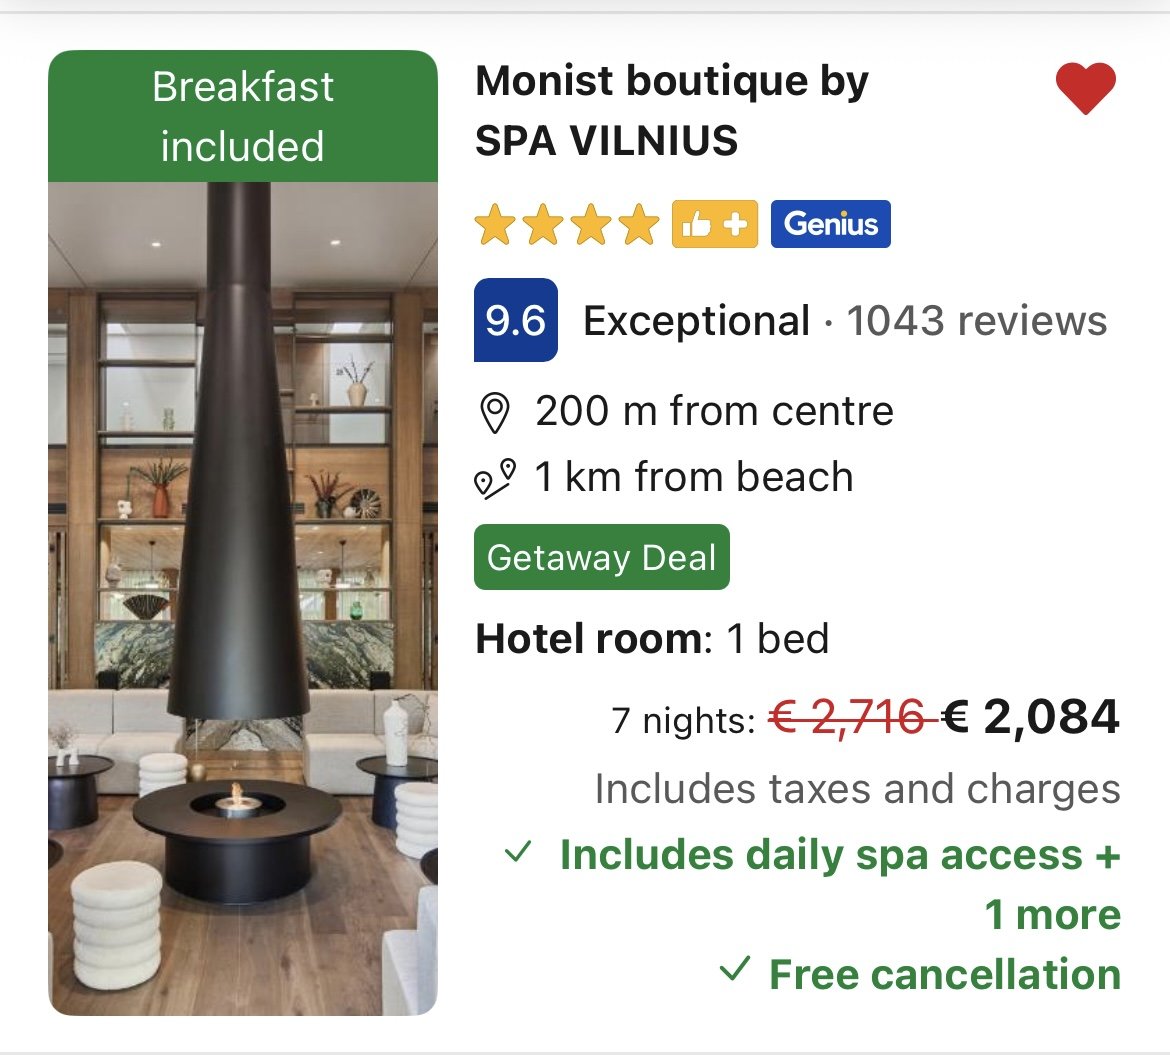Open the Monist boutique hotel title

(x=671, y=110)
